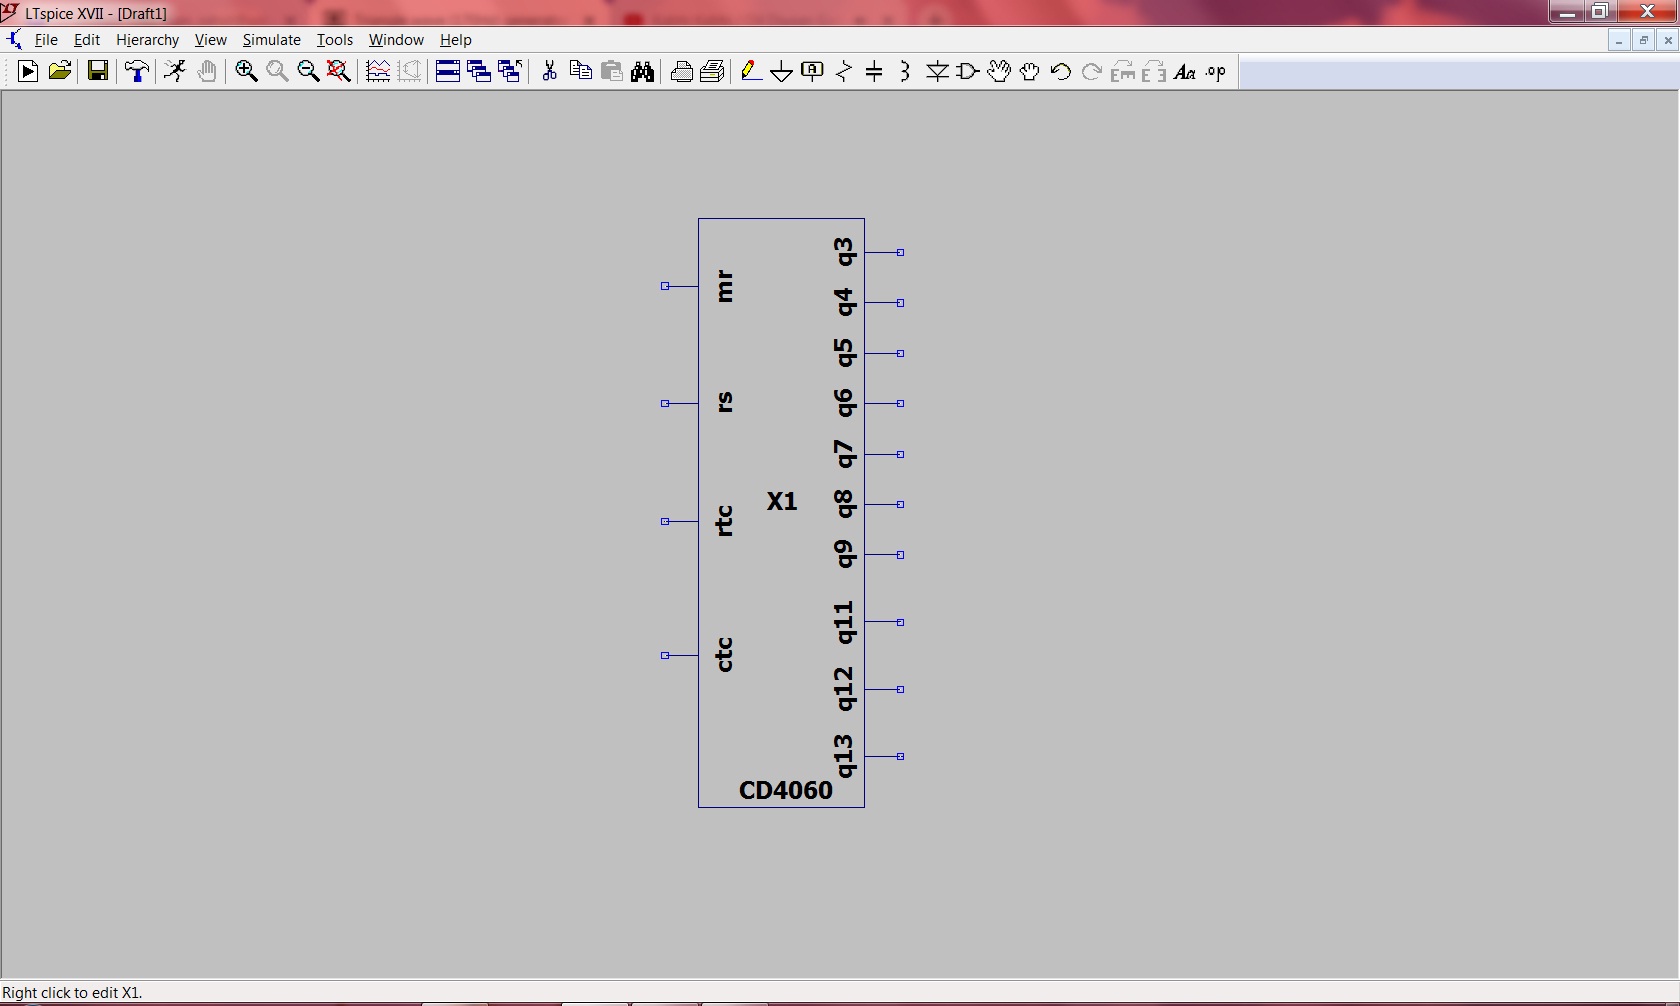Image resolution: width=1680 pixels, height=1006 pixels.
Task: Open the File menu
Action: click(x=46, y=40)
